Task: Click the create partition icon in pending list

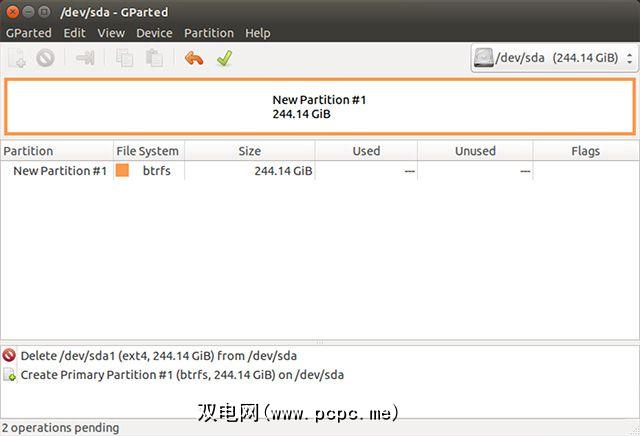Action: (9, 374)
